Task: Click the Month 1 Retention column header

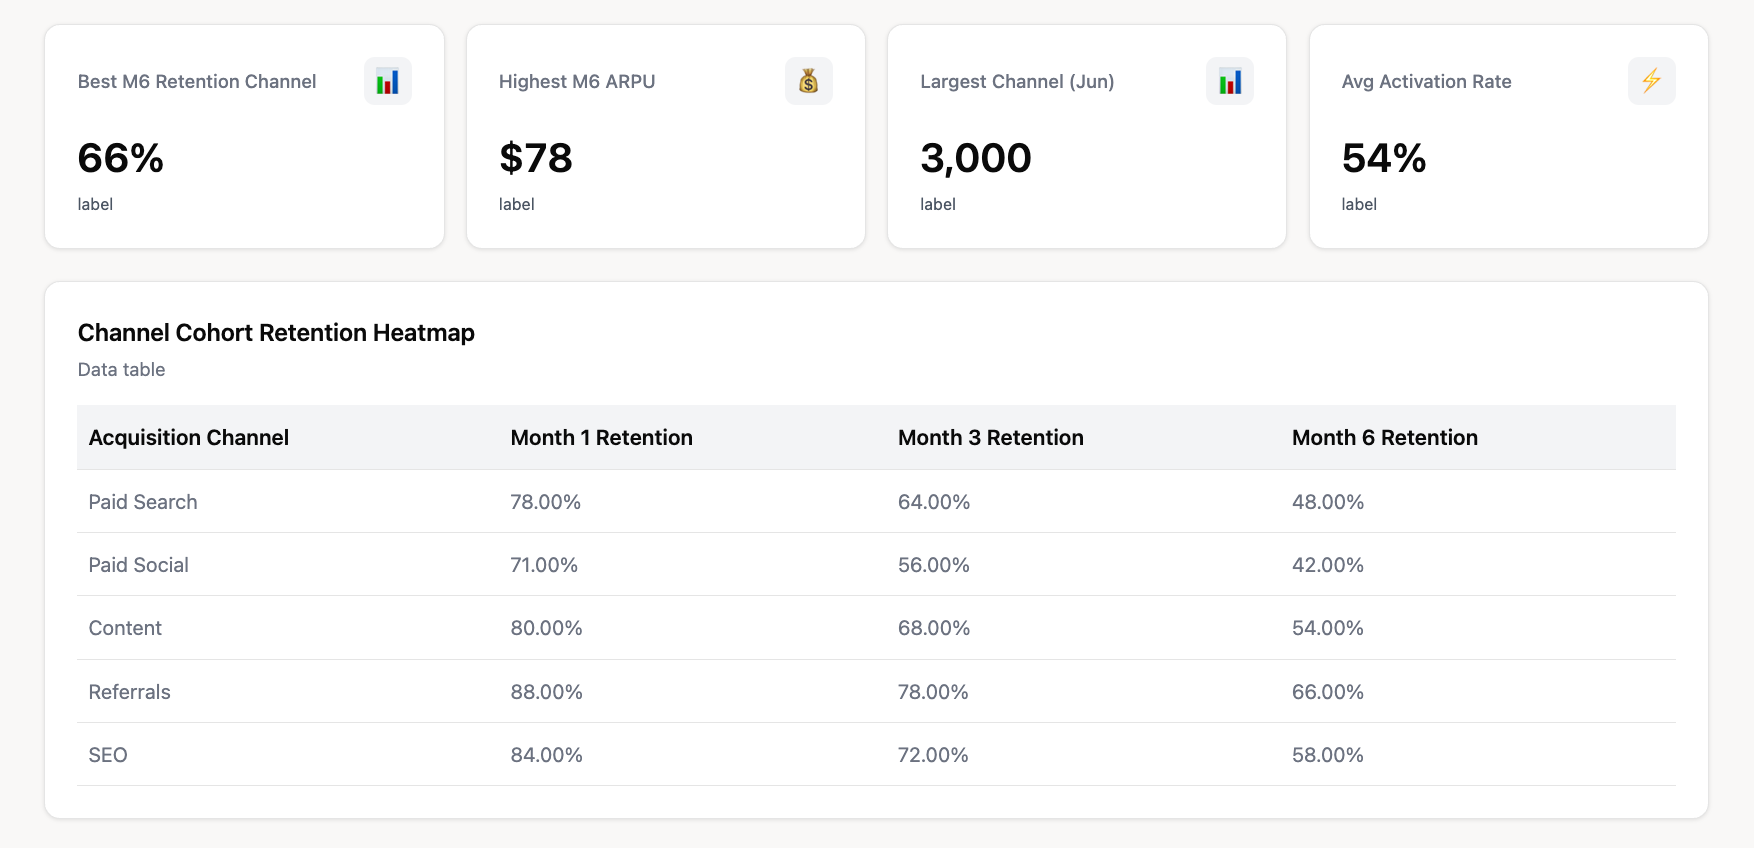Action: [x=602, y=437]
